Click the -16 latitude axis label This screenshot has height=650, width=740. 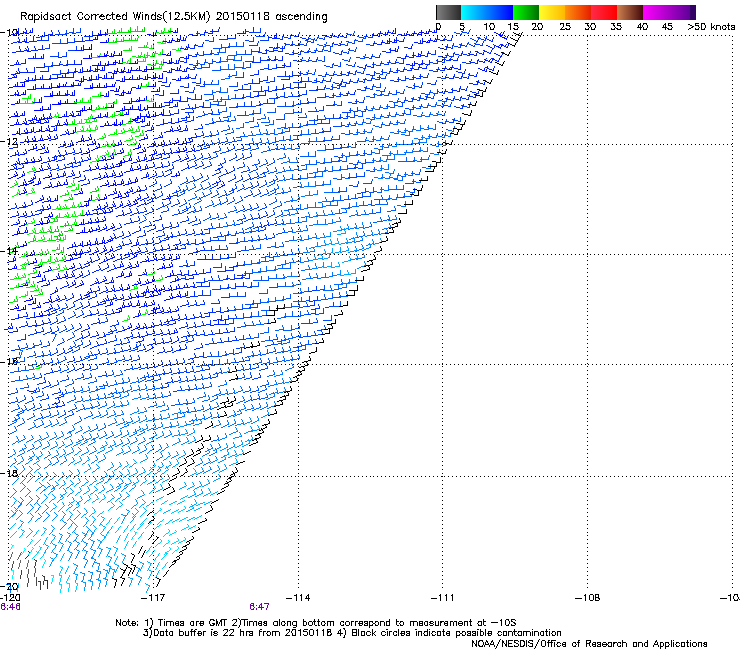(9, 362)
